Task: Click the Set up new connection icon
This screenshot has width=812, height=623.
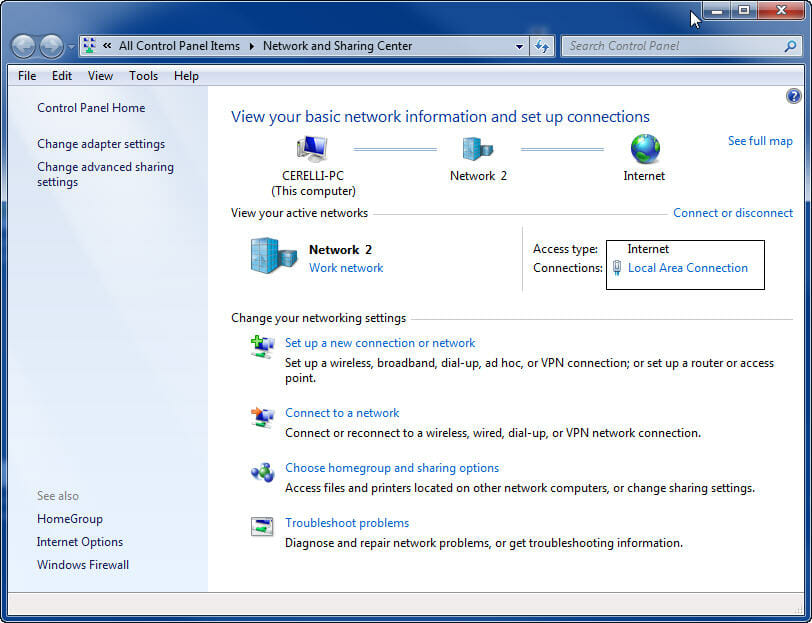Action: pos(263,346)
